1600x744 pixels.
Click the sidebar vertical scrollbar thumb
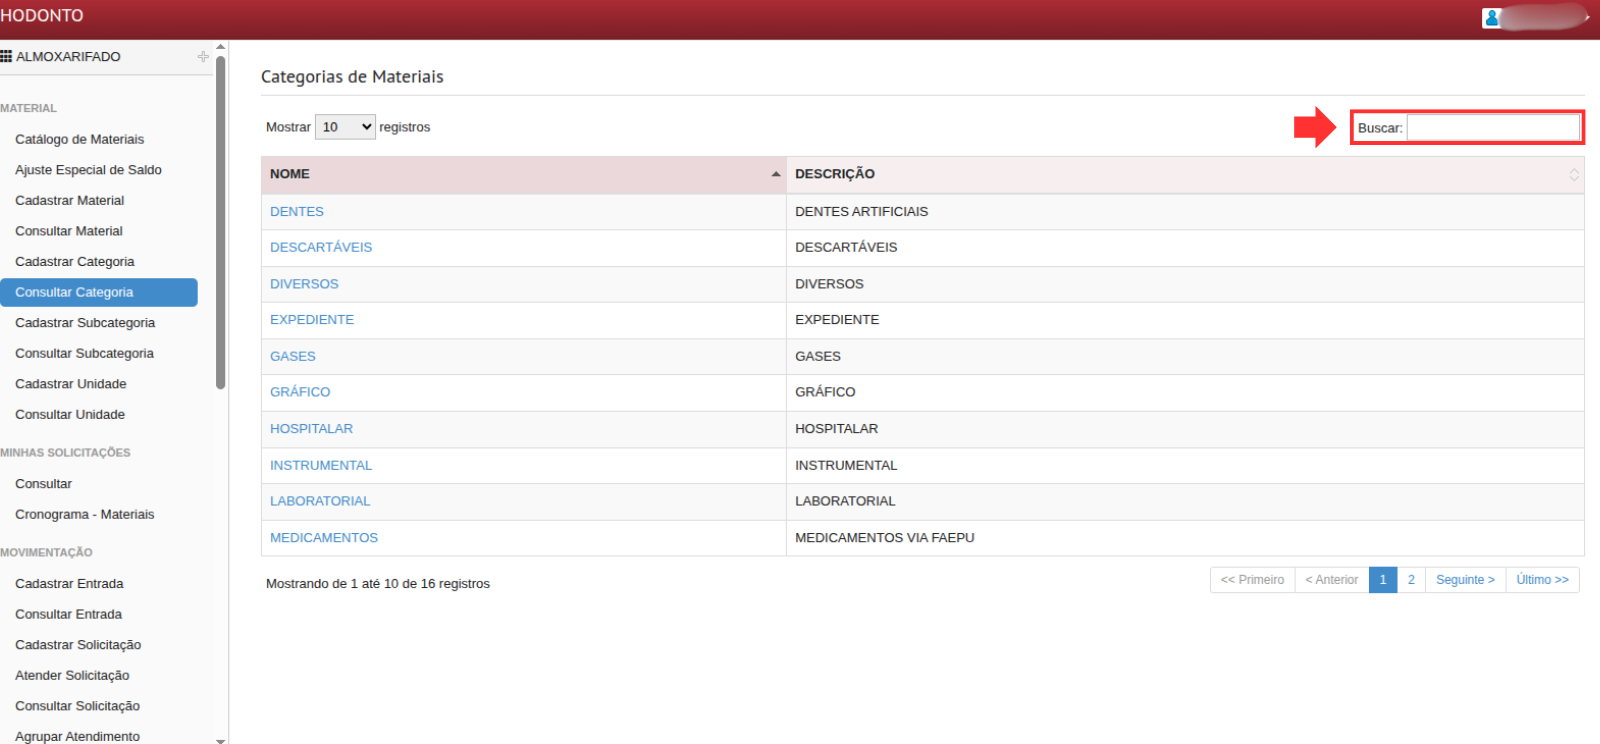(221, 220)
